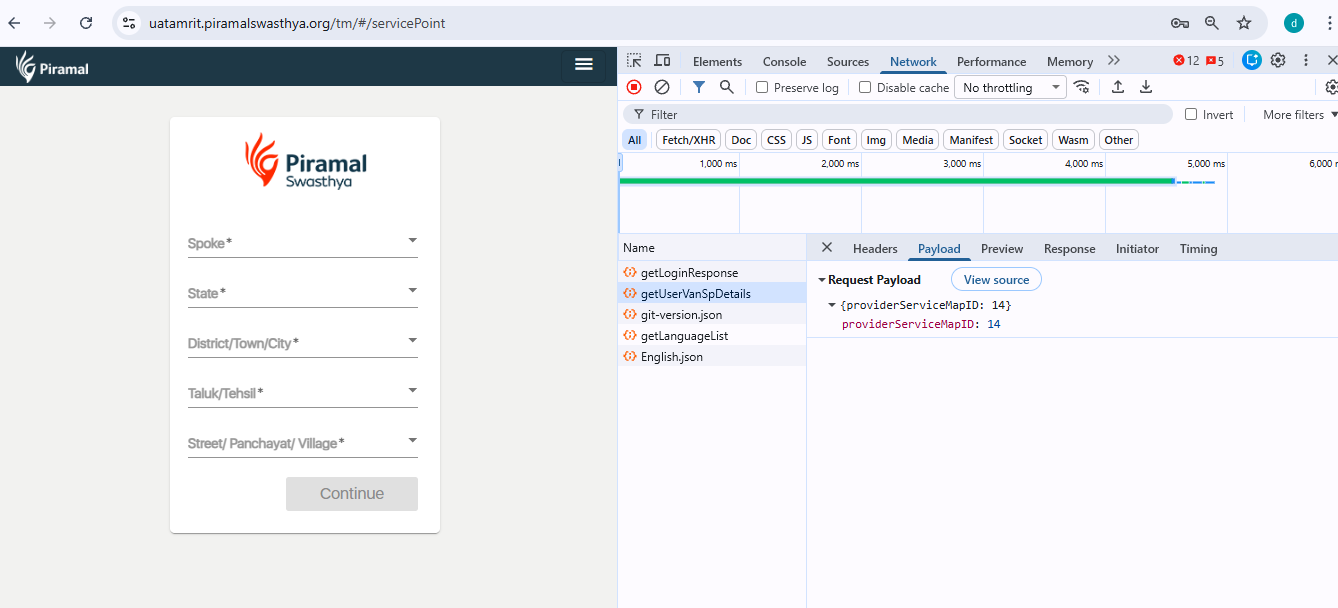Click the DevTools inspect element picker icon
The height and width of the screenshot is (608, 1338).
point(634,61)
